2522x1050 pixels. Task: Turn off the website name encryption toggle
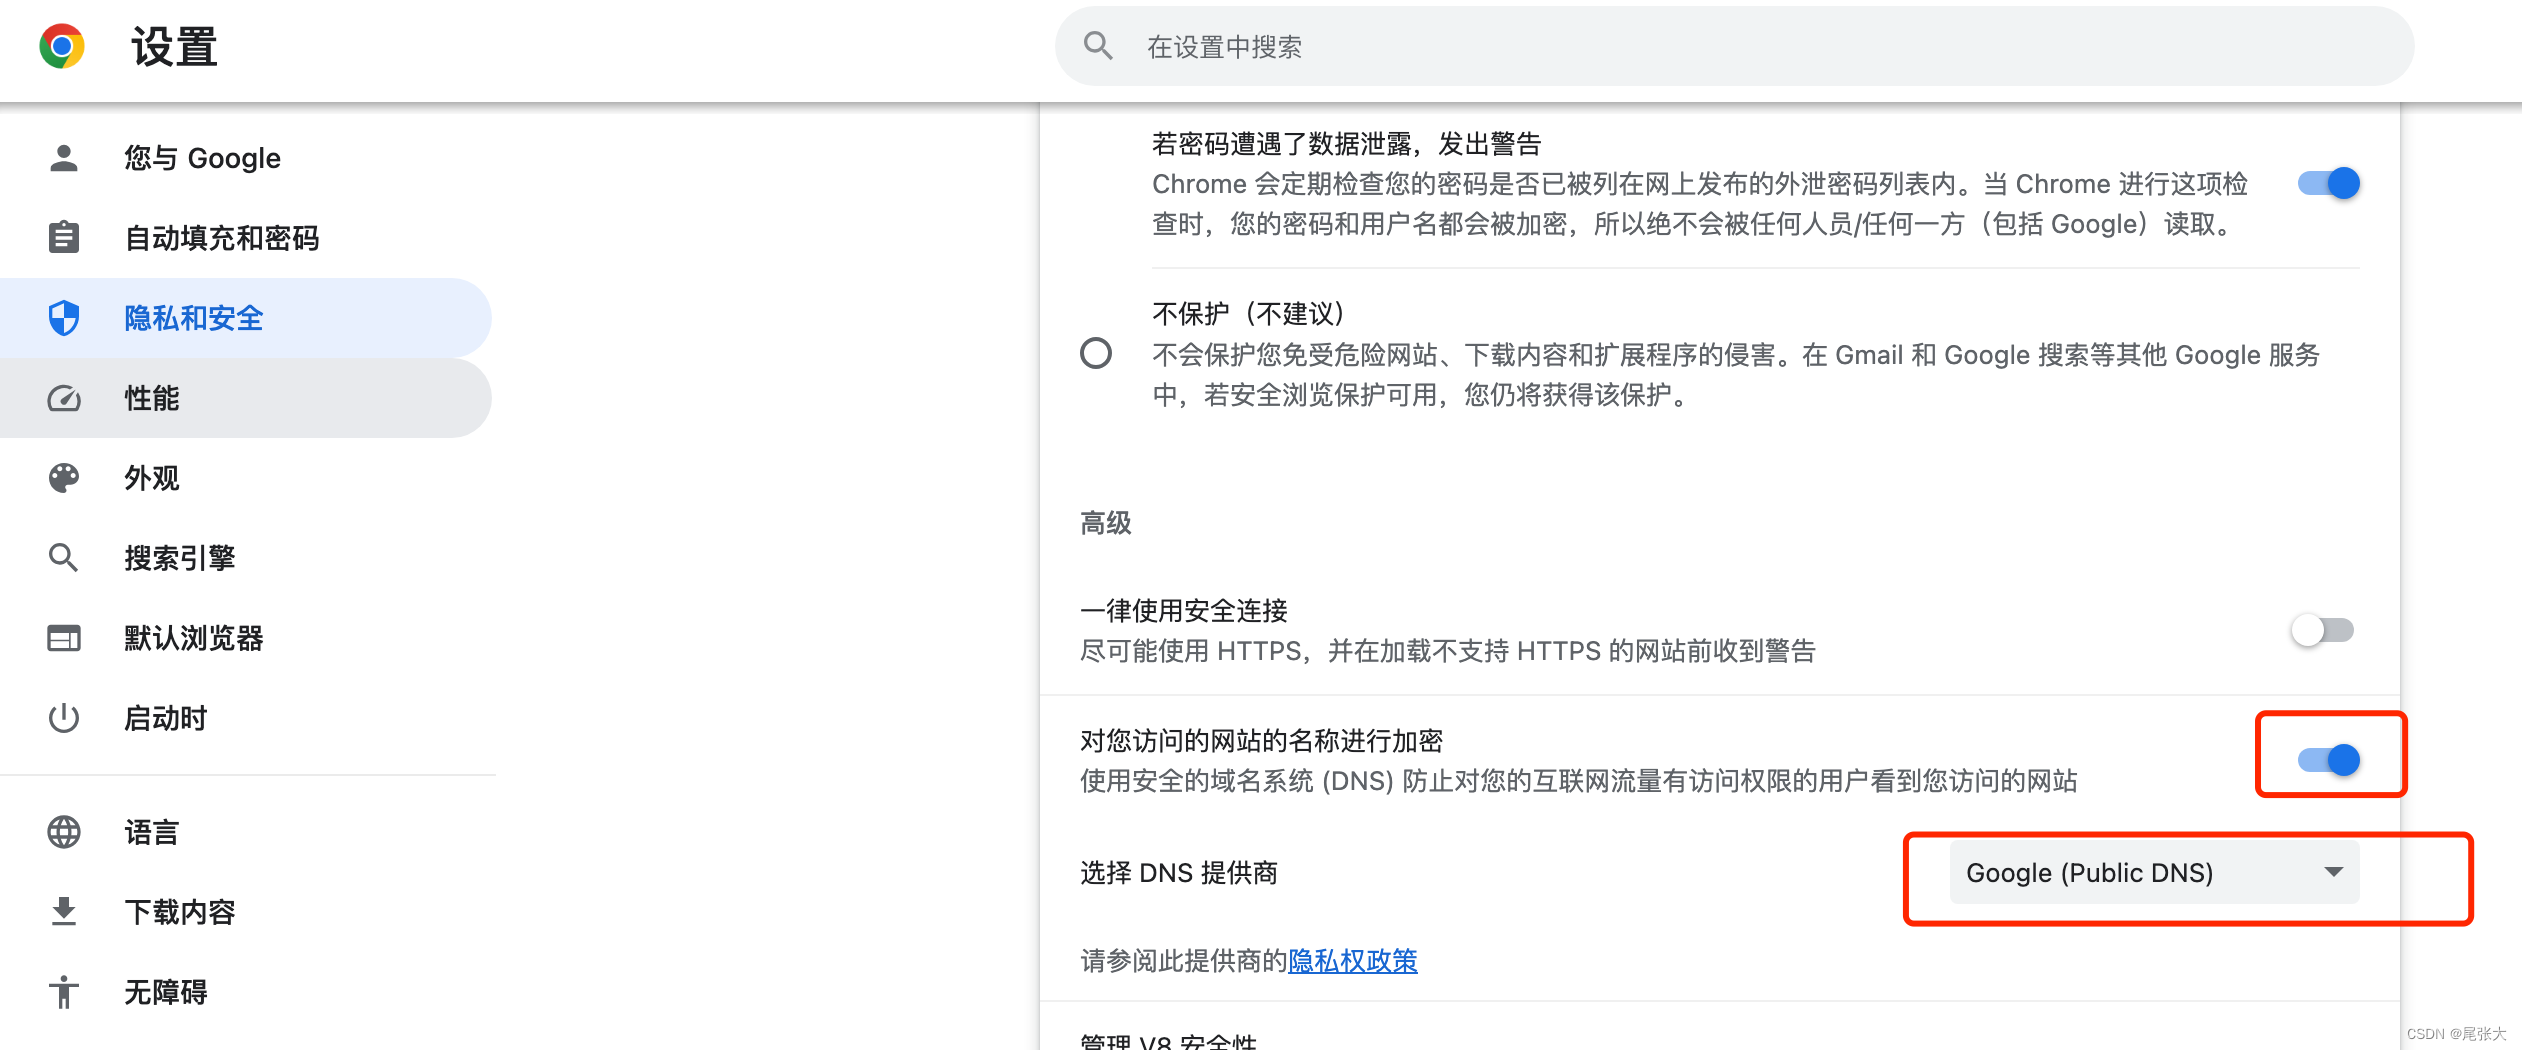click(2330, 760)
